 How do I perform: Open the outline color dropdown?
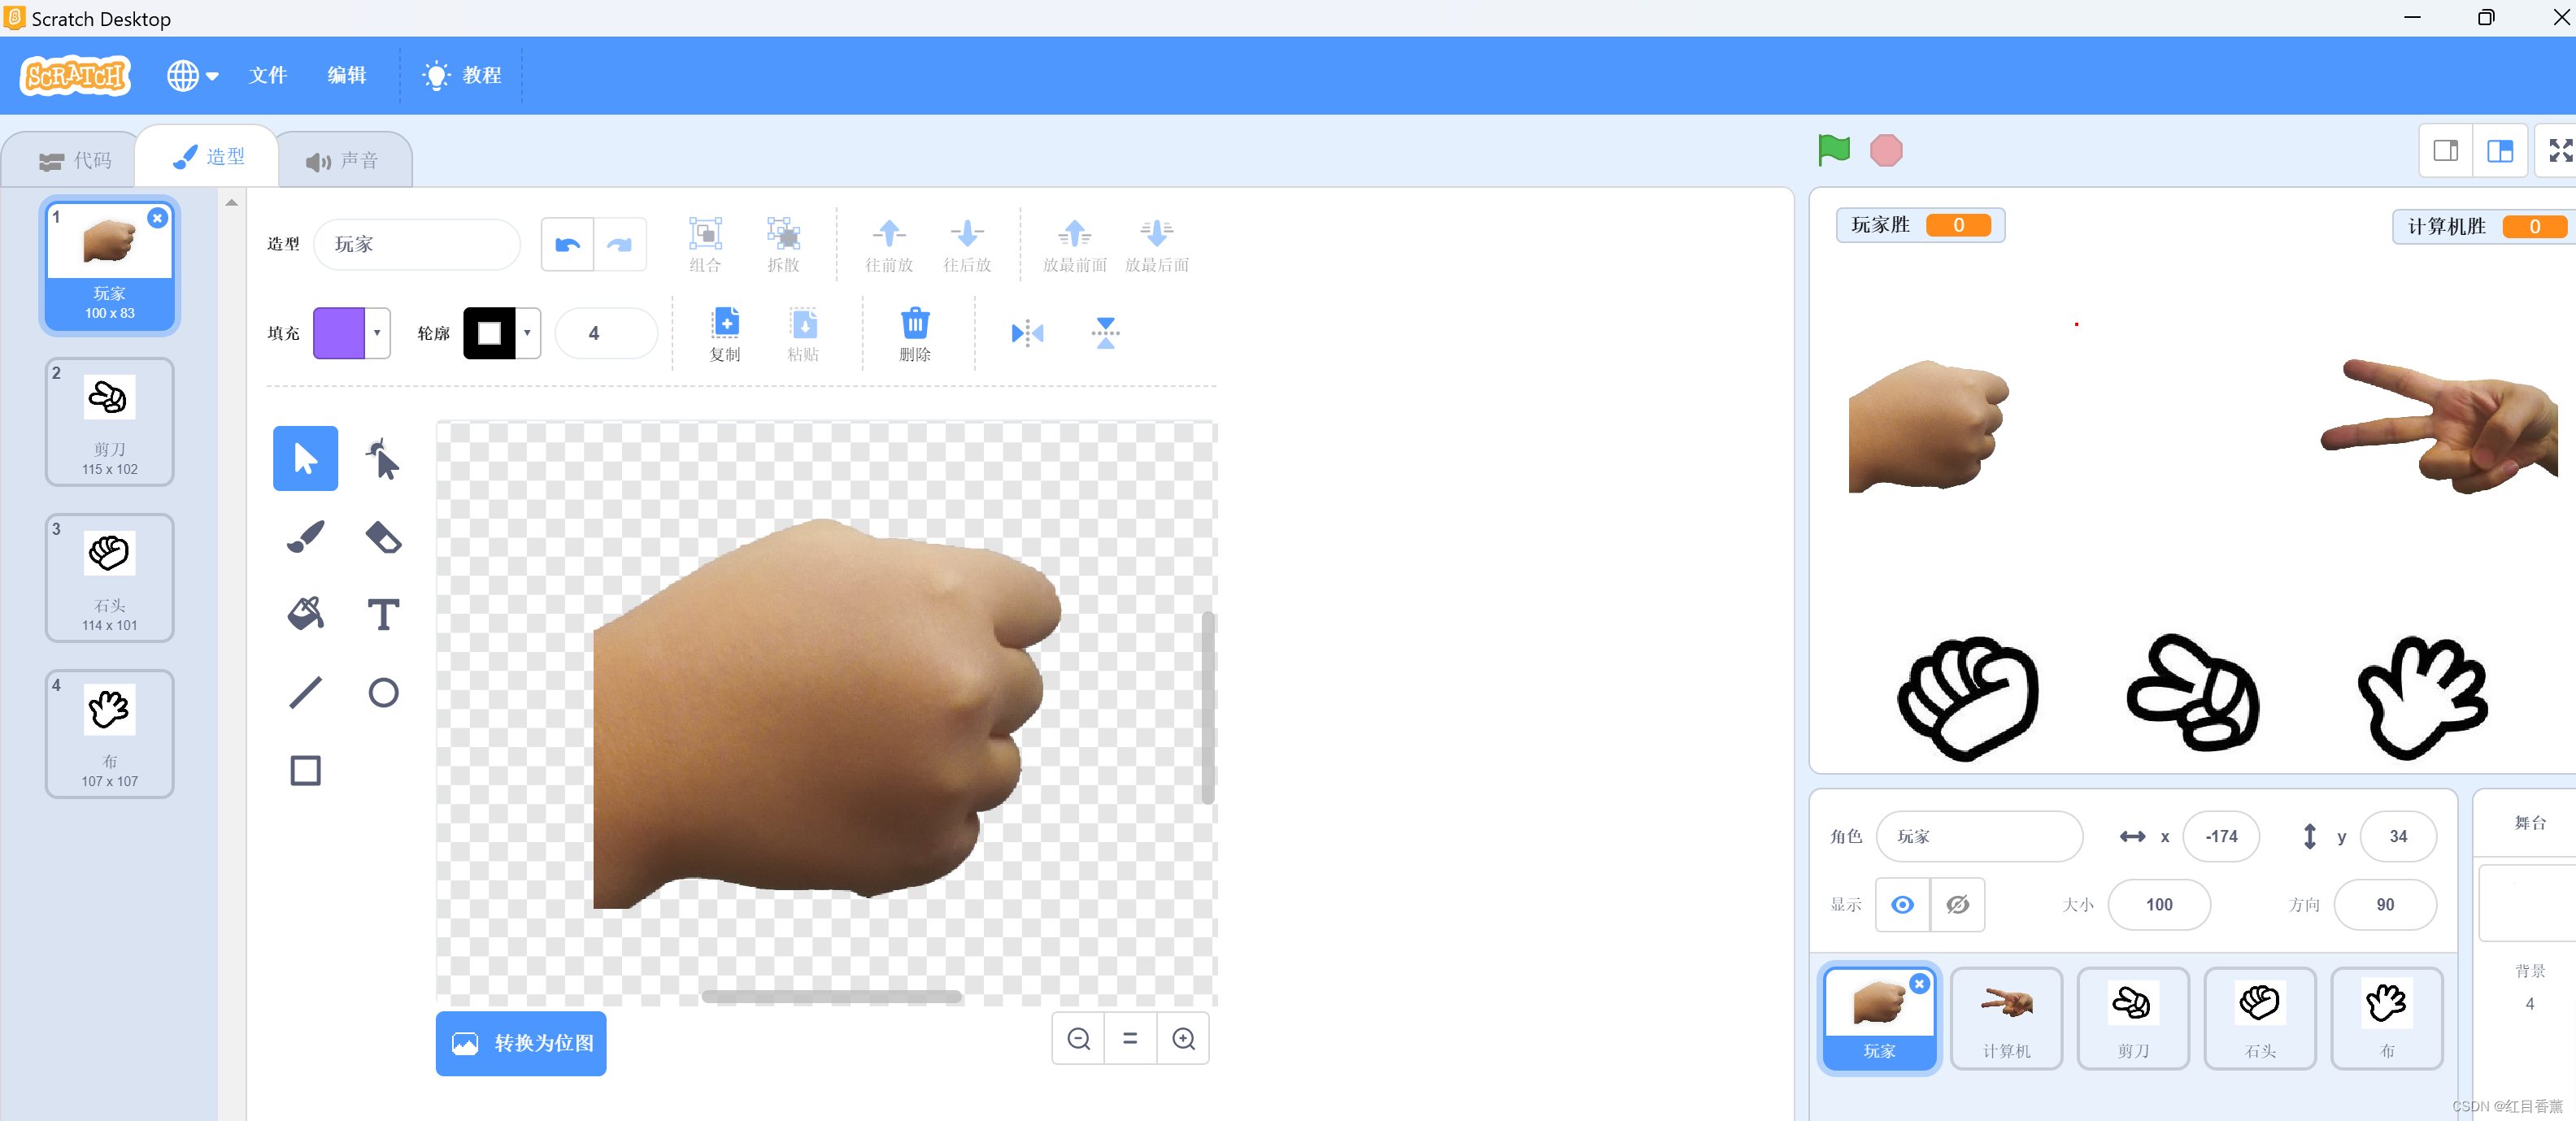(x=527, y=333)
